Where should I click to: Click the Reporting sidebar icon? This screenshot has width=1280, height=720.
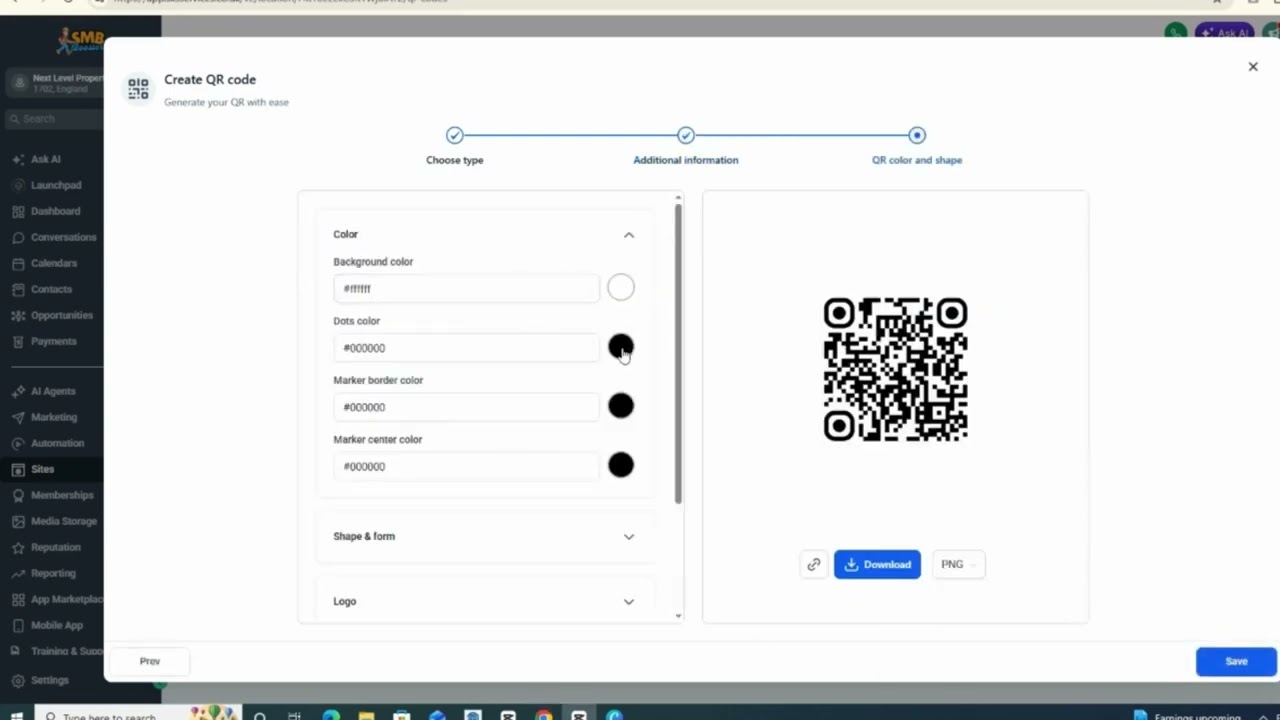(x=18, y=573)
